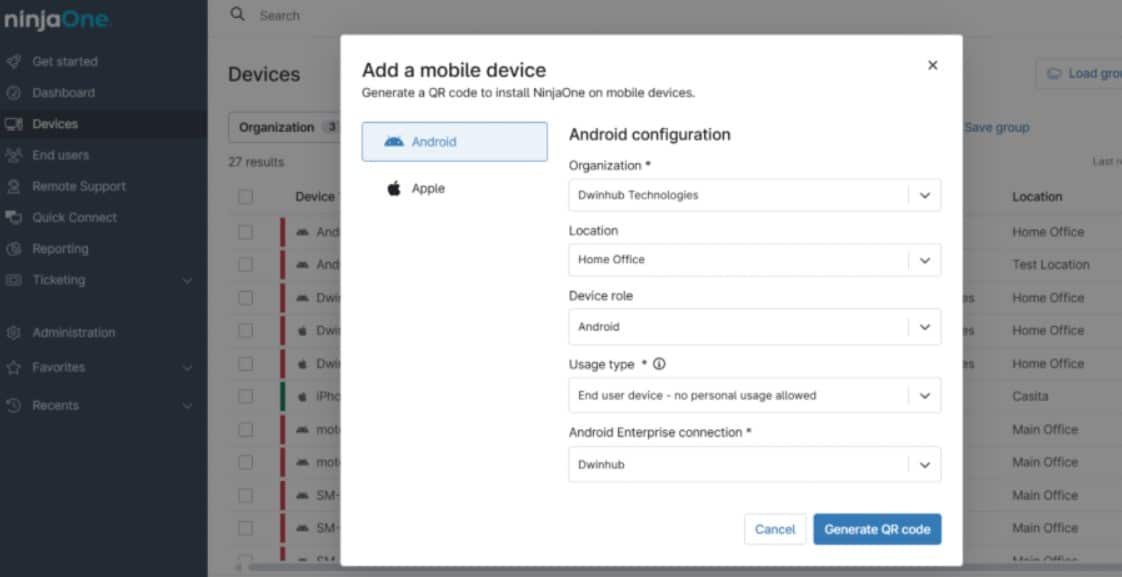1122x577 pixels.
Task: Close the Add a mobile device dialog
Action: (x=932, y=65)
